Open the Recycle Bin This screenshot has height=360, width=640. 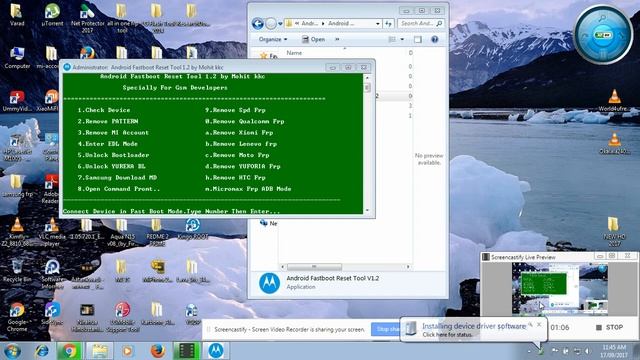17,271
